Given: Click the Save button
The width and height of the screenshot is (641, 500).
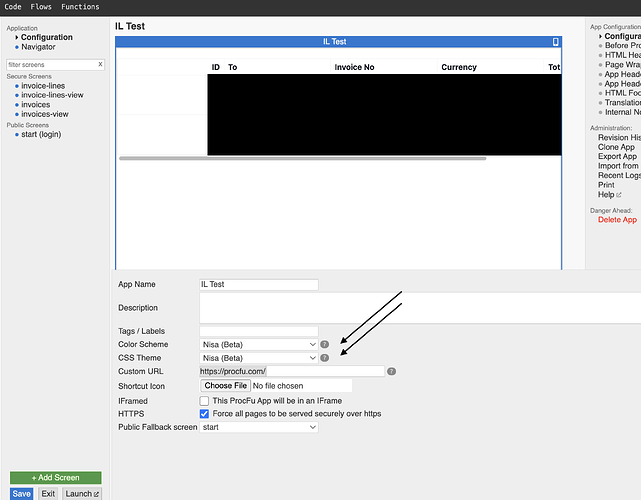Looking at the screenshot, I should (21, 494).
